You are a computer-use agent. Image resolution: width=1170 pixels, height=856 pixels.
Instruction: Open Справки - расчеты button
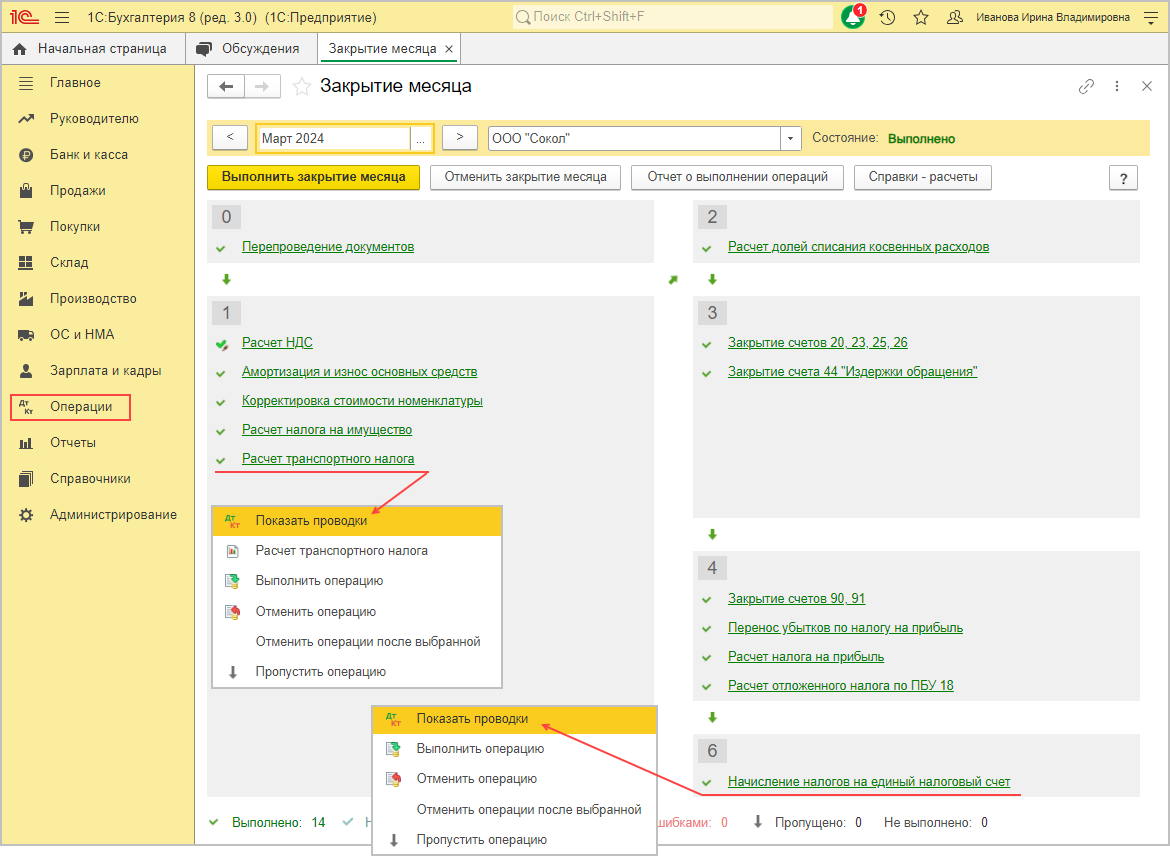pos(923,177)
